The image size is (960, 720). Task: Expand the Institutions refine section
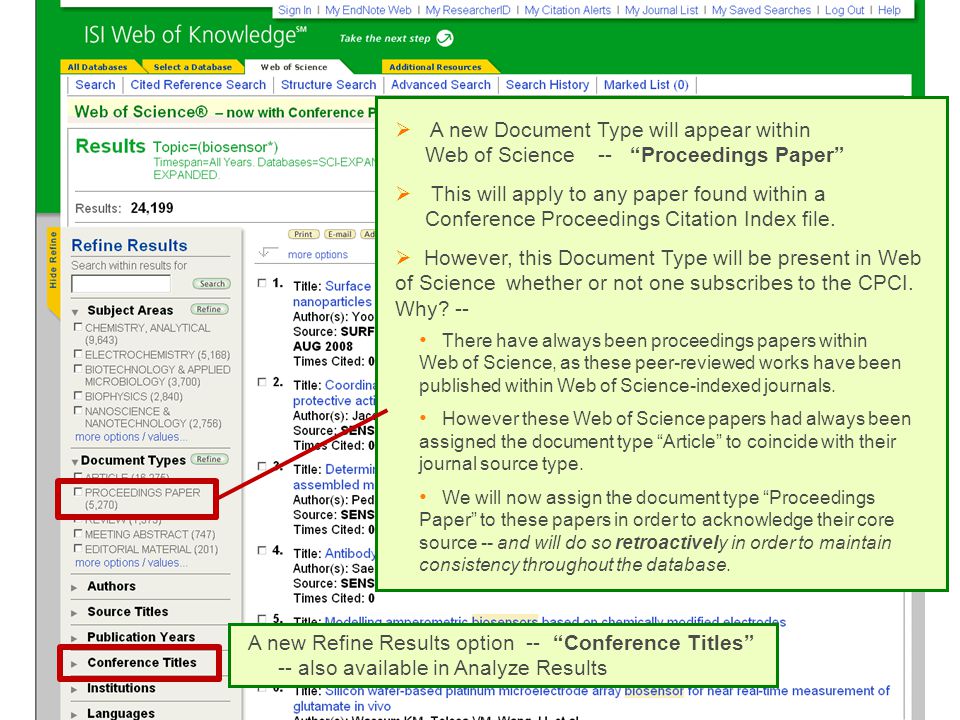74,689
